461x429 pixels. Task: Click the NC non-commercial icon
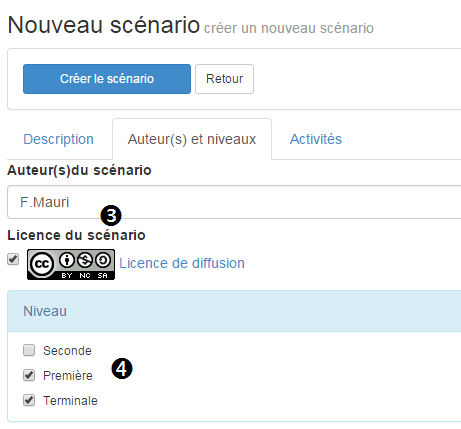(x=85, y=260)
